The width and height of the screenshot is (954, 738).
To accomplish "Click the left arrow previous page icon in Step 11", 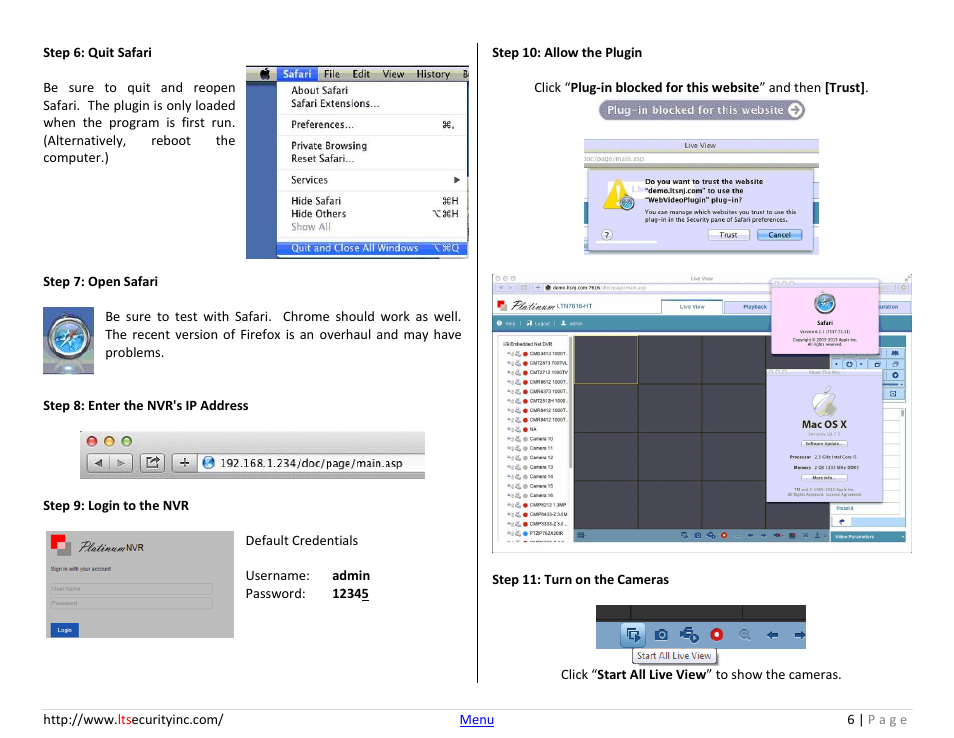I will [773, 635].
